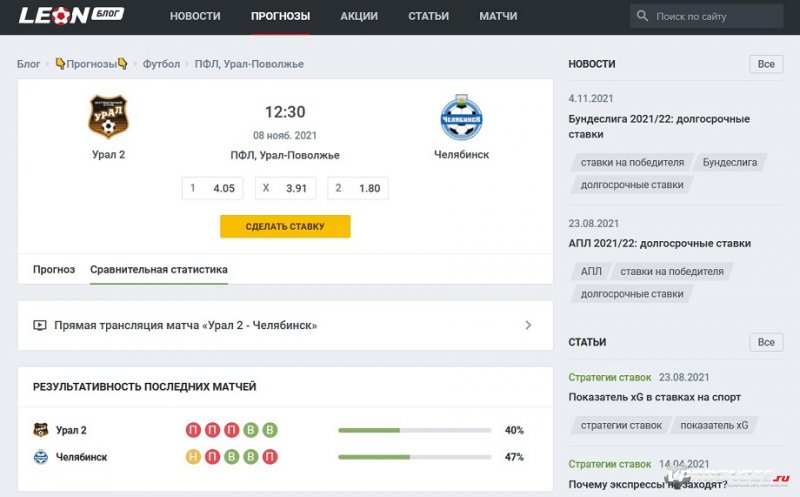The image size is (800, 497).
Task: Open the ПРОГНОЗЫ menu item
Action: 280,16
